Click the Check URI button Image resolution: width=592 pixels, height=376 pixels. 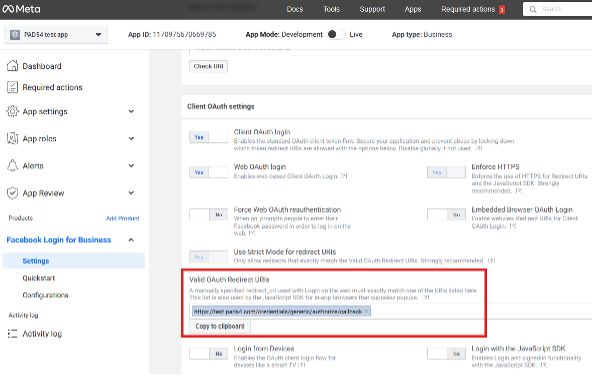[x=208, y=66]
